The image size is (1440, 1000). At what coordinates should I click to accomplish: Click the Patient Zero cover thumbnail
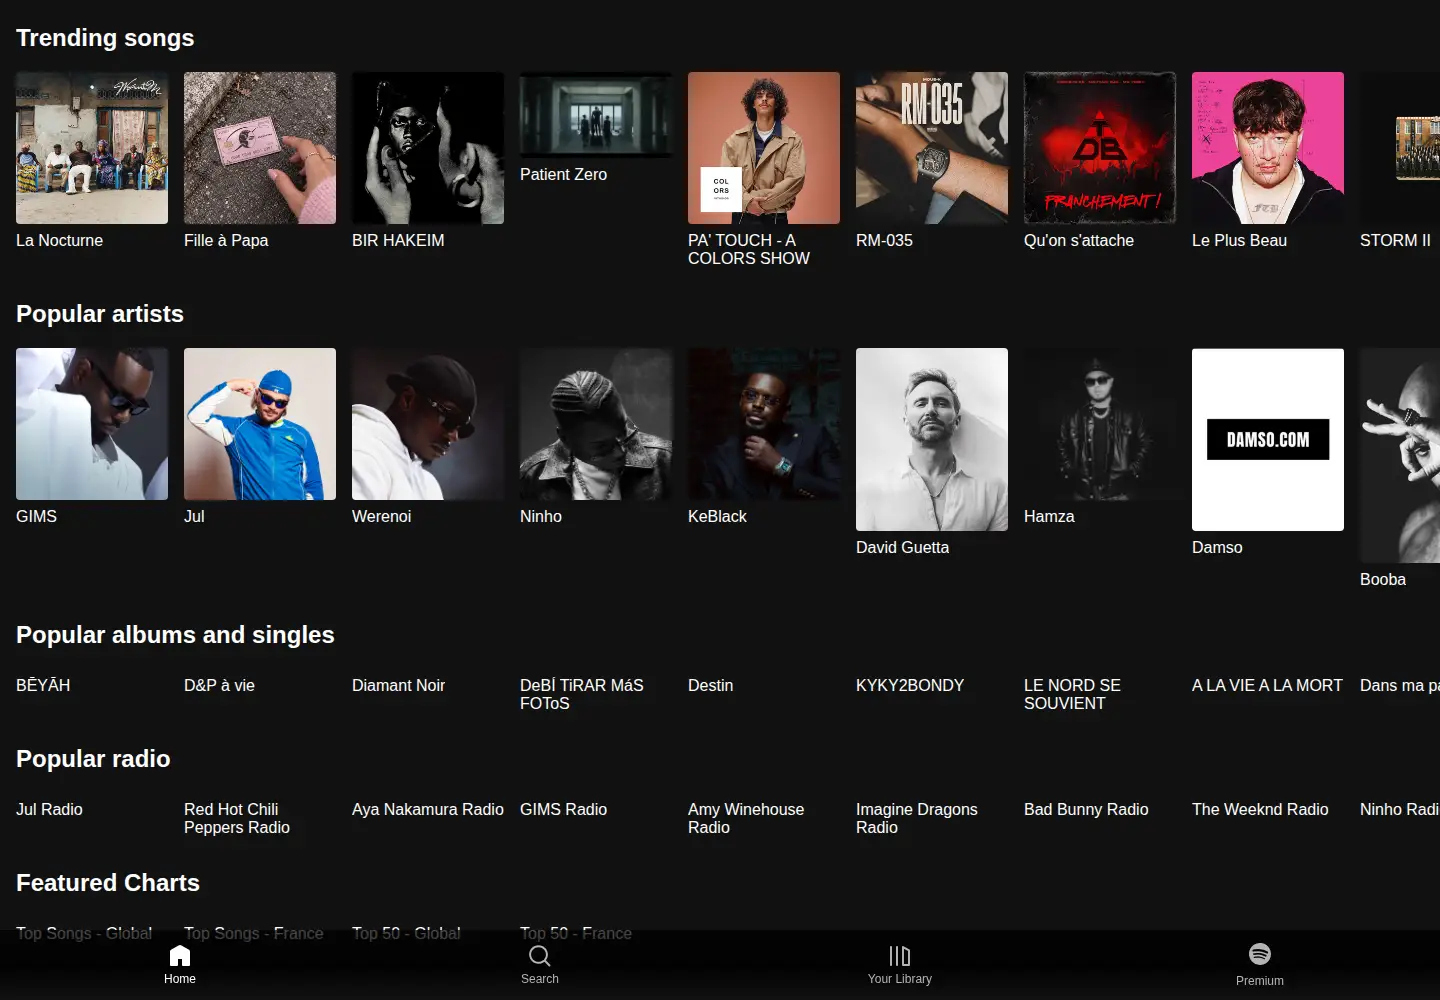coord(596,115)
